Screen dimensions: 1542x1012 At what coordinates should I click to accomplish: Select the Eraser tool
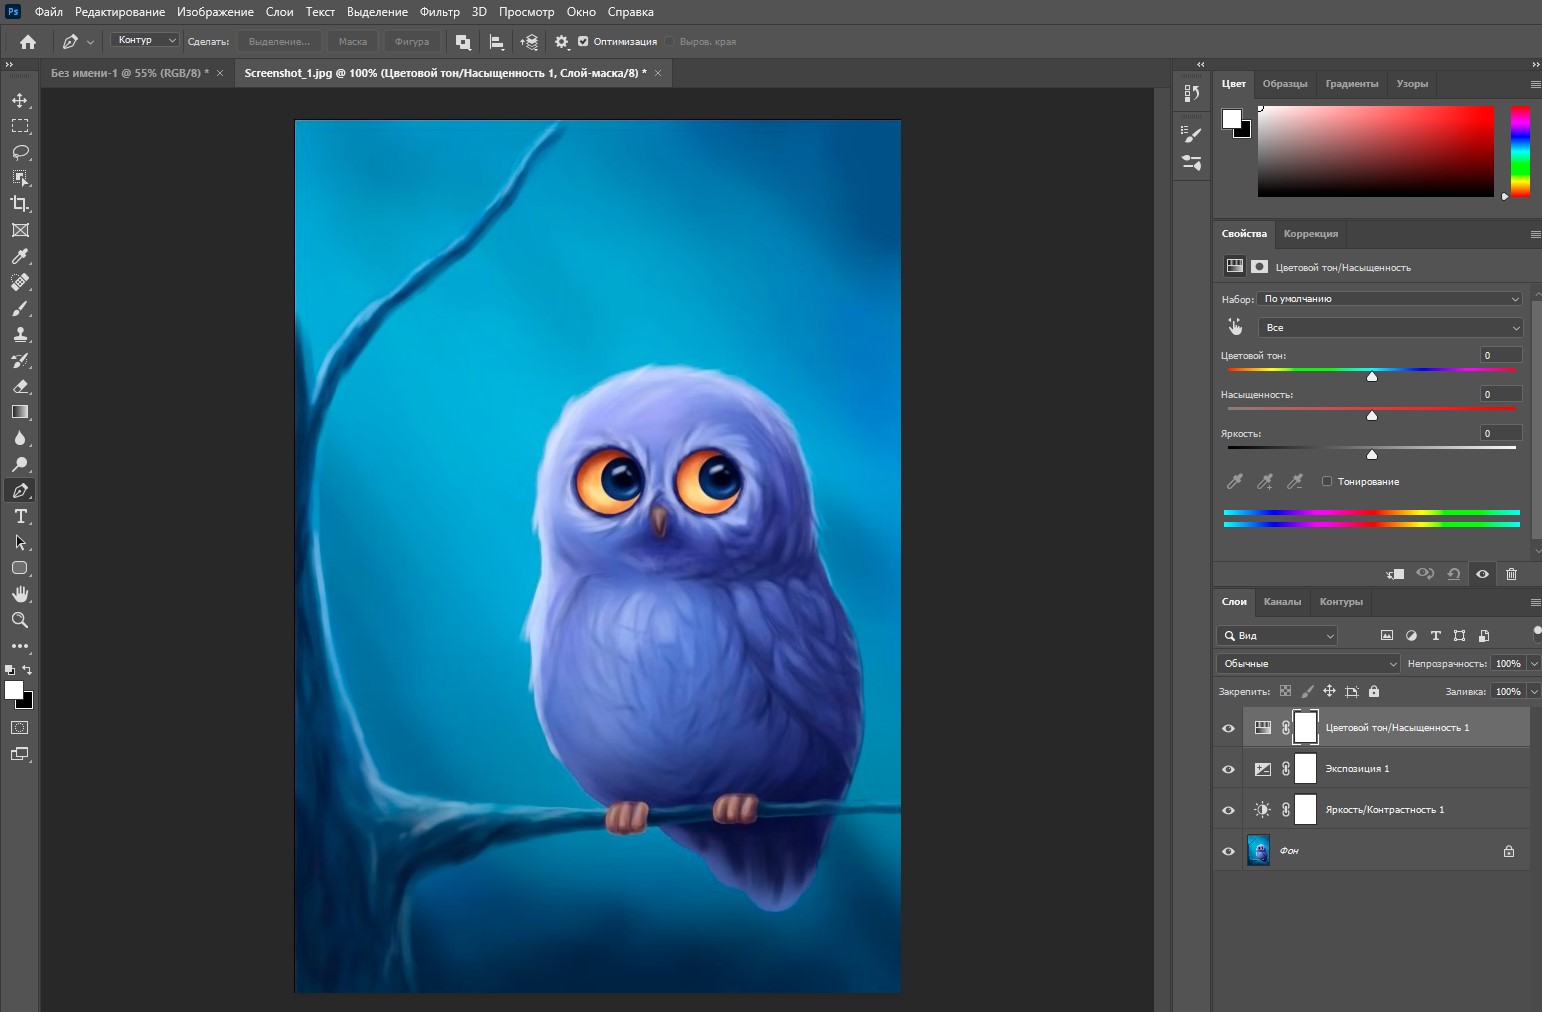click(20, 386)
